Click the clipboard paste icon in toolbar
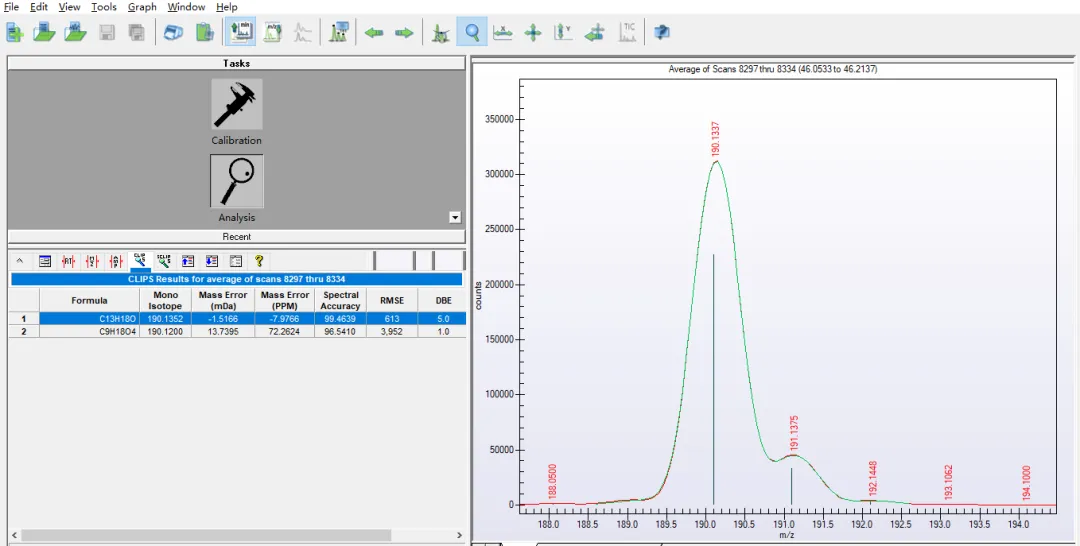This screenshot has width=1080, height=546. pos(205,33)
